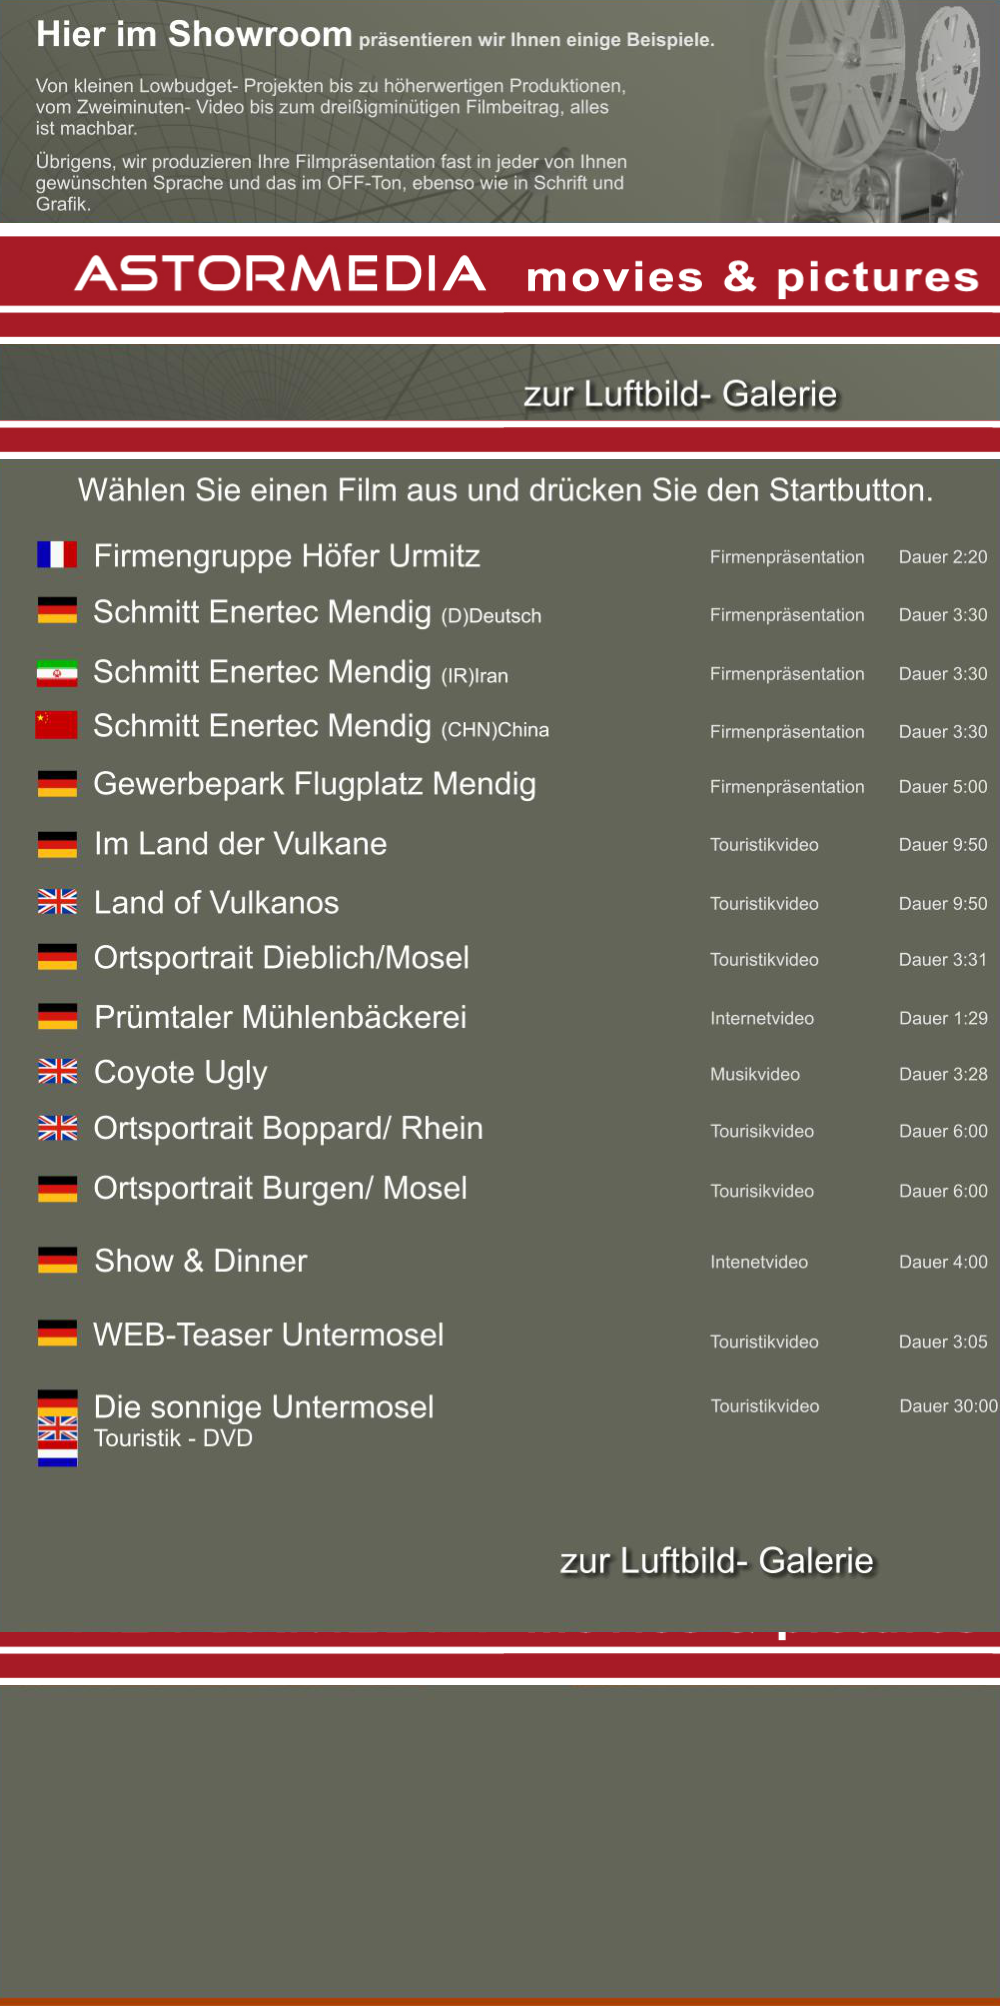The image size is (1000, 2006).
Task: Click the UK flag next to Coyote Ugly
Action: coord(57,1072)
